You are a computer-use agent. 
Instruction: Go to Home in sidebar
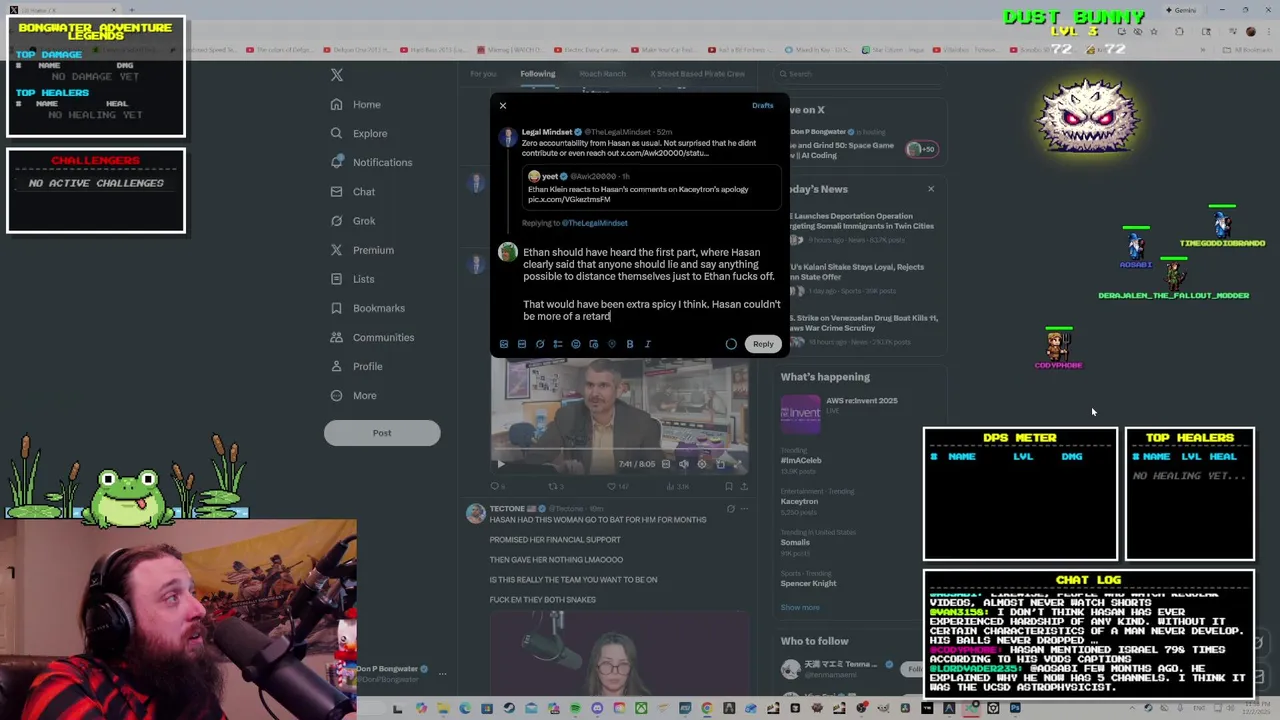356,104
